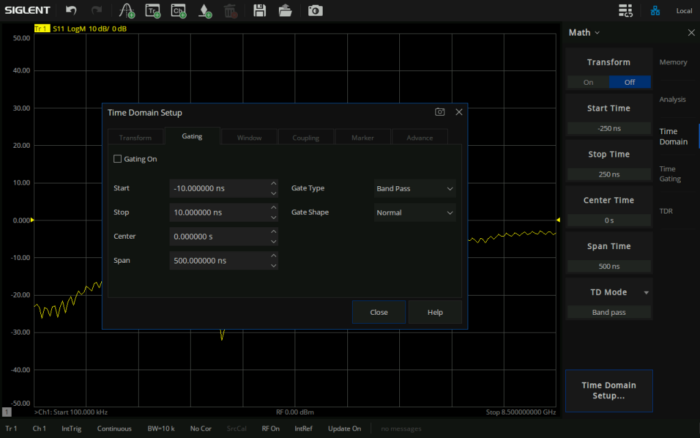
Task: Switch Transform to On
Action: (x=588, y=82)
